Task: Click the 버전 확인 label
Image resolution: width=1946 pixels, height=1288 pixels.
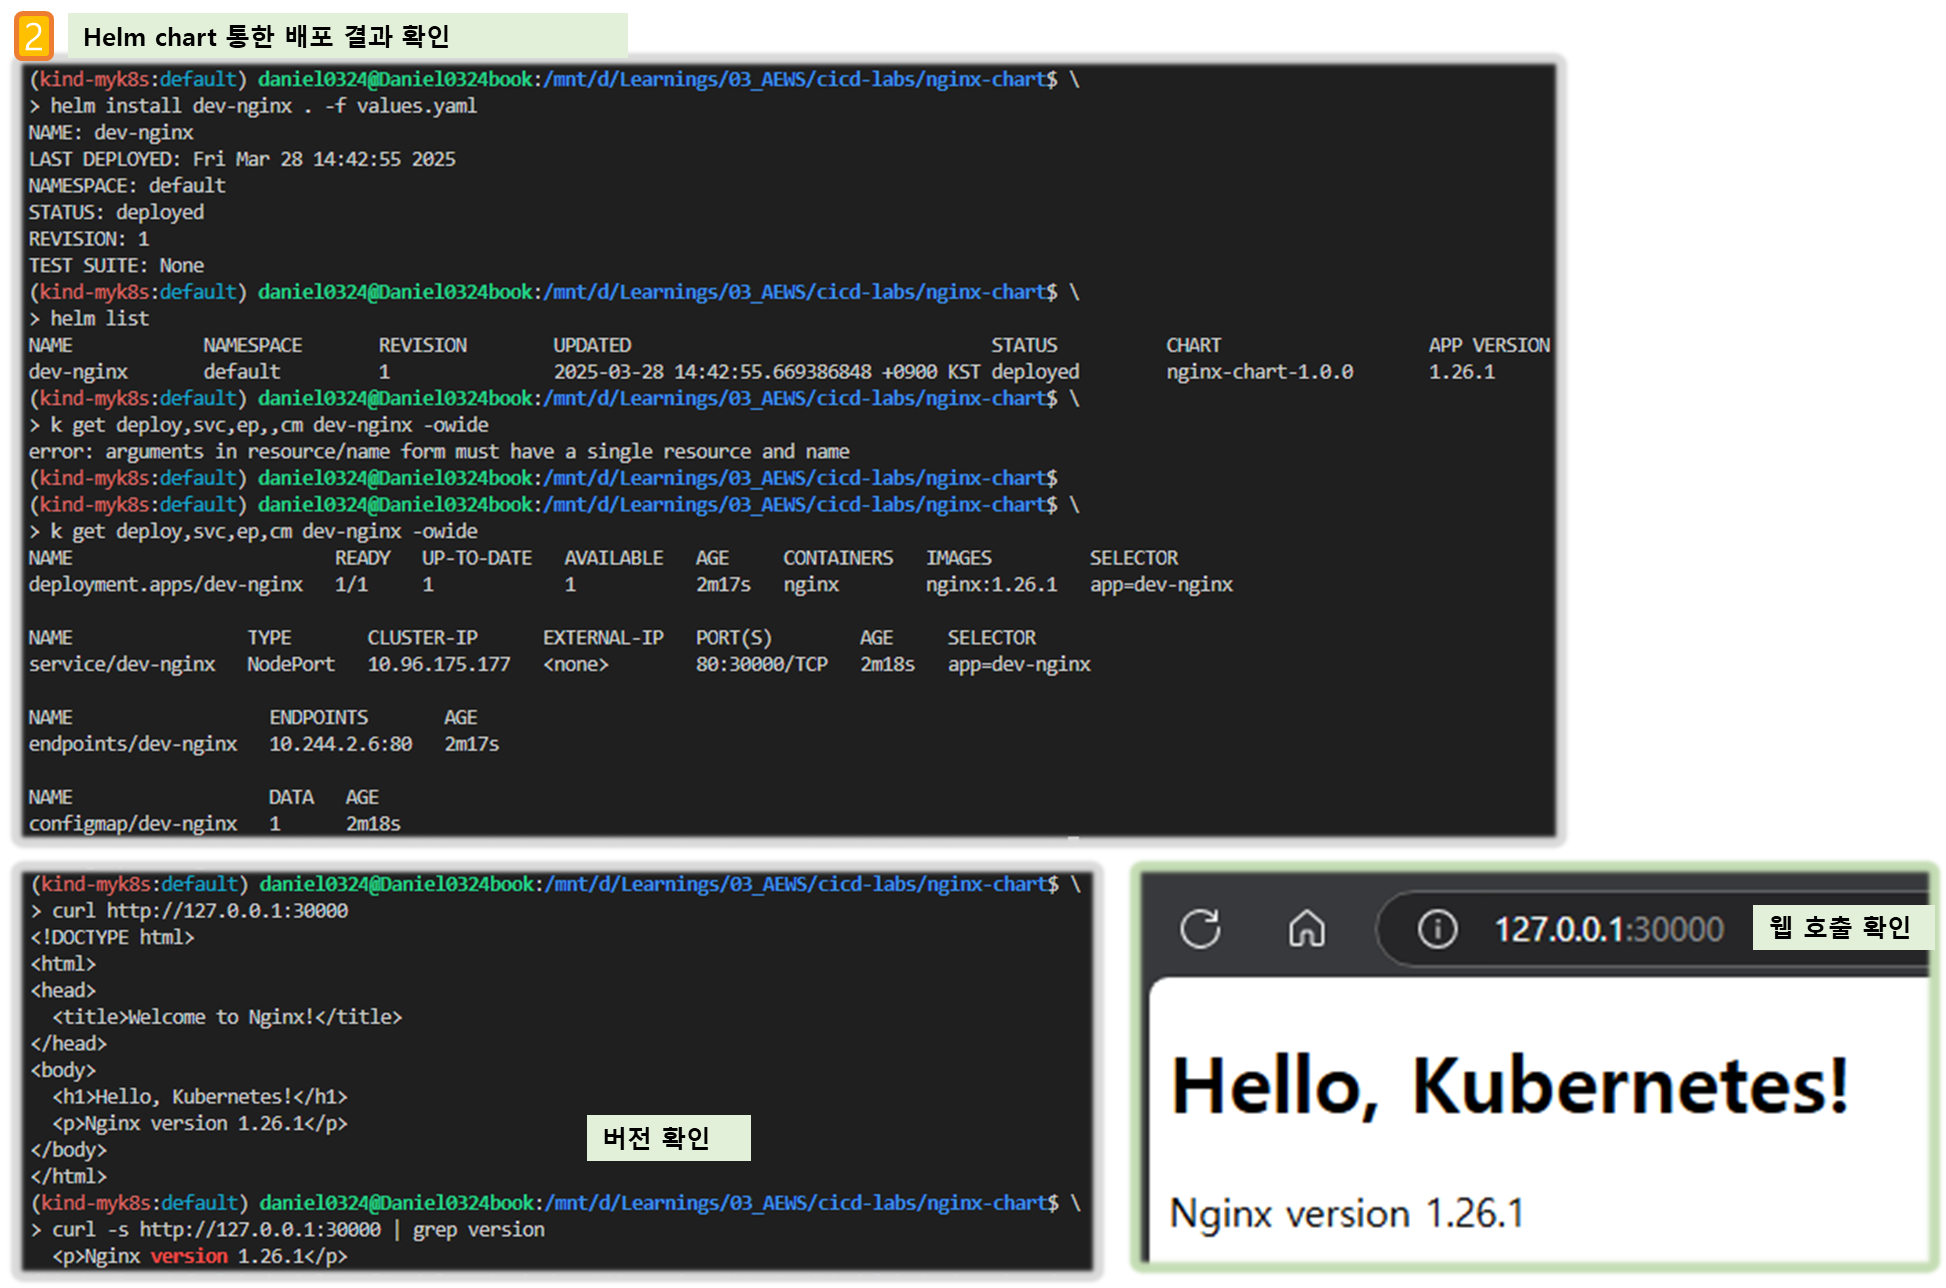Action: point(667,1138)
